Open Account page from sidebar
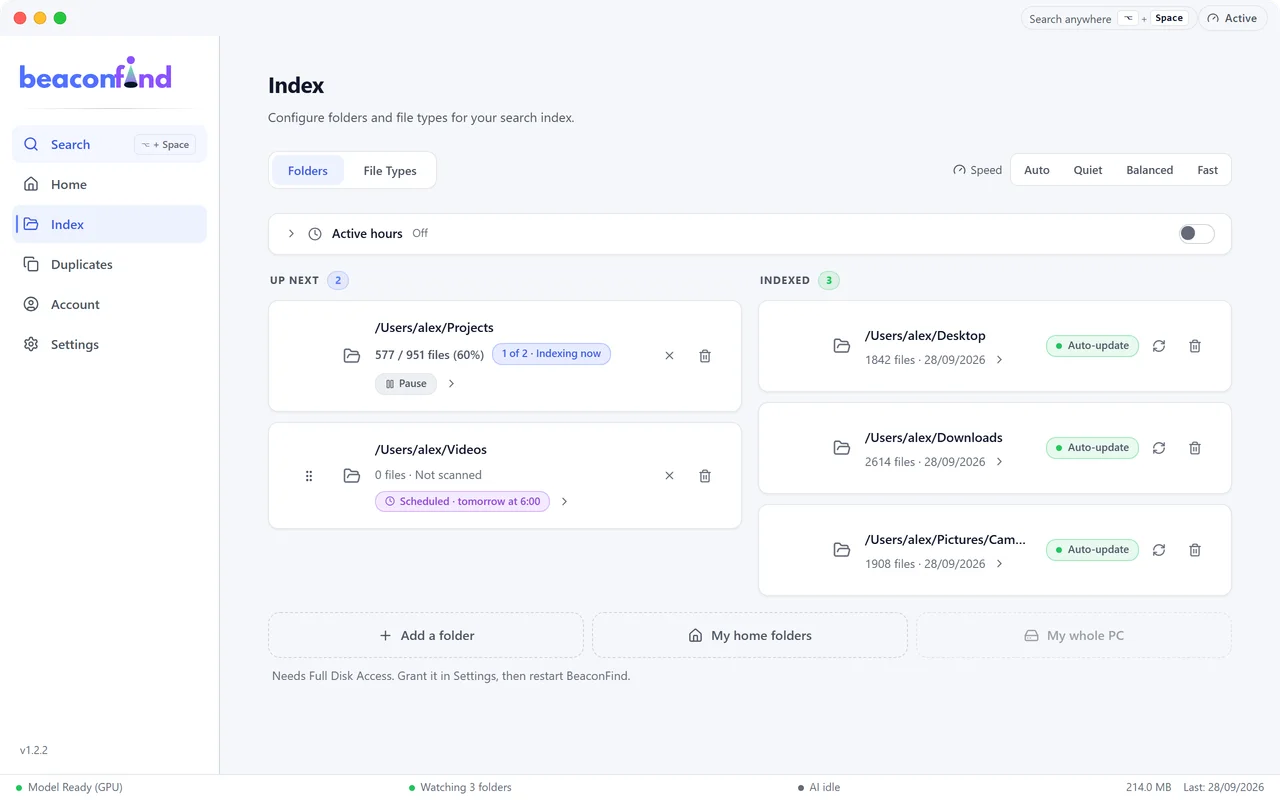This screenshot has height=800, width=1280. [x=110, y=305]
